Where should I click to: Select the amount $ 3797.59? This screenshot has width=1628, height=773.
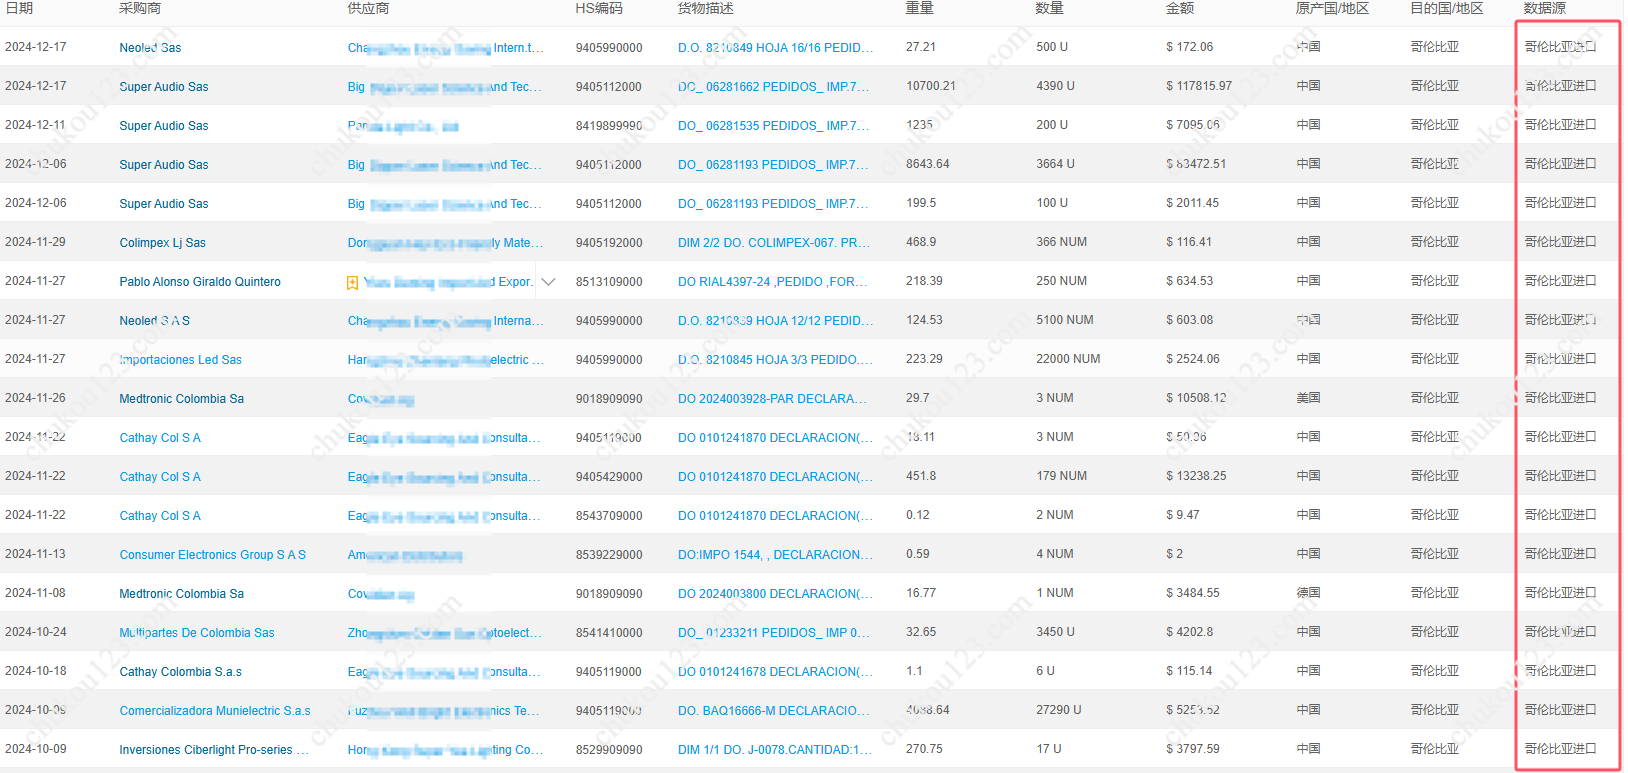pos(1193,749)
